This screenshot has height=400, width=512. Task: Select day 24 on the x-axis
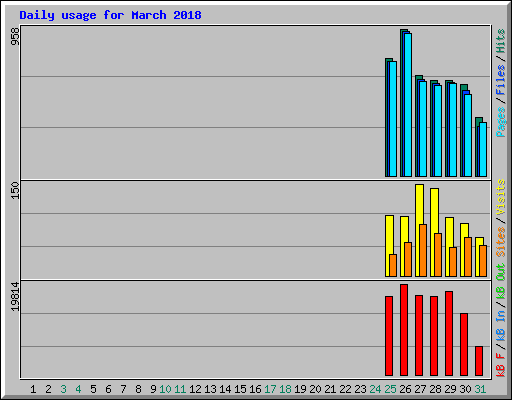pos(375,389)
